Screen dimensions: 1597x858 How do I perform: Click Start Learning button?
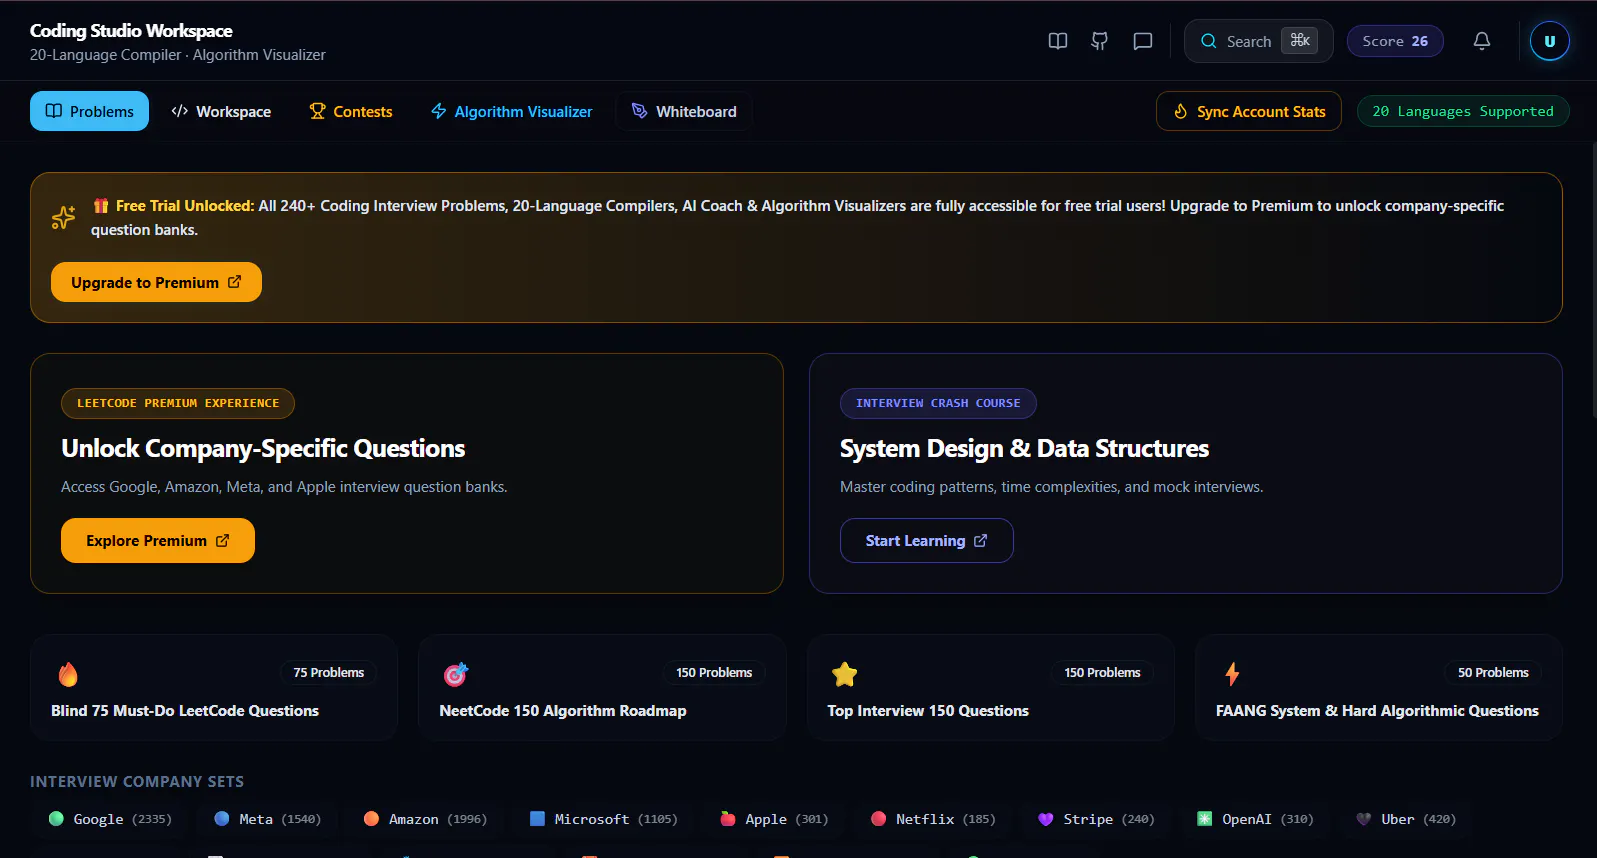926,540
